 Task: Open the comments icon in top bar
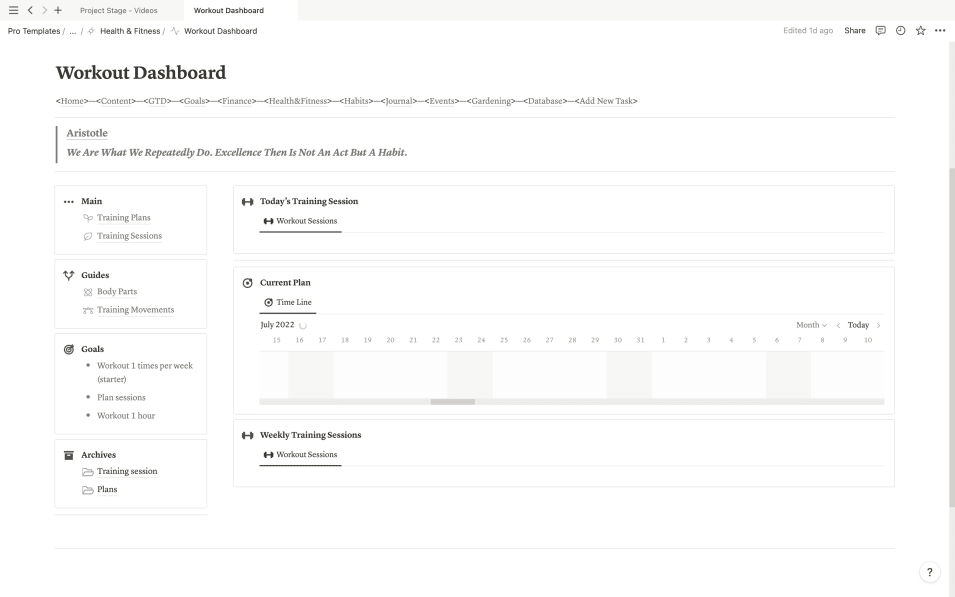pos(881,31)
